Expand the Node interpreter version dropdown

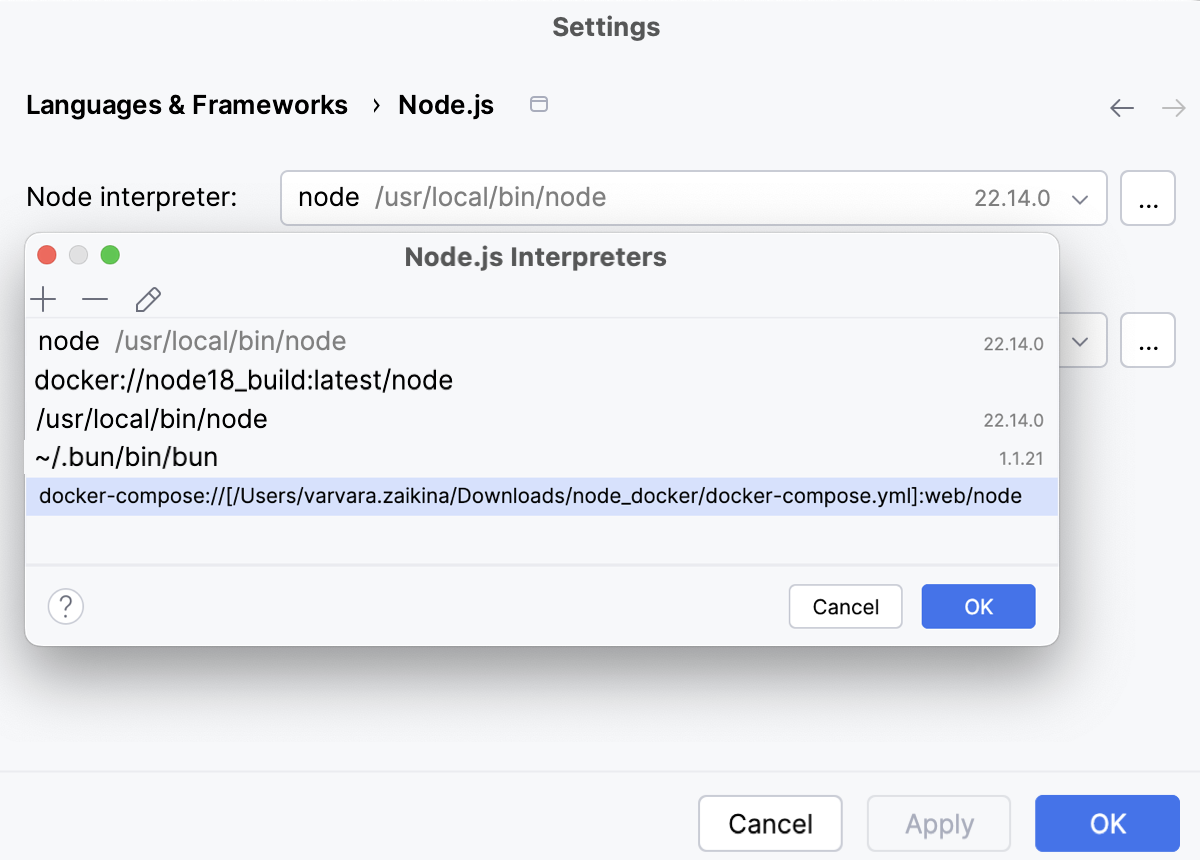pyautogui.click(x=1079, y=198)
